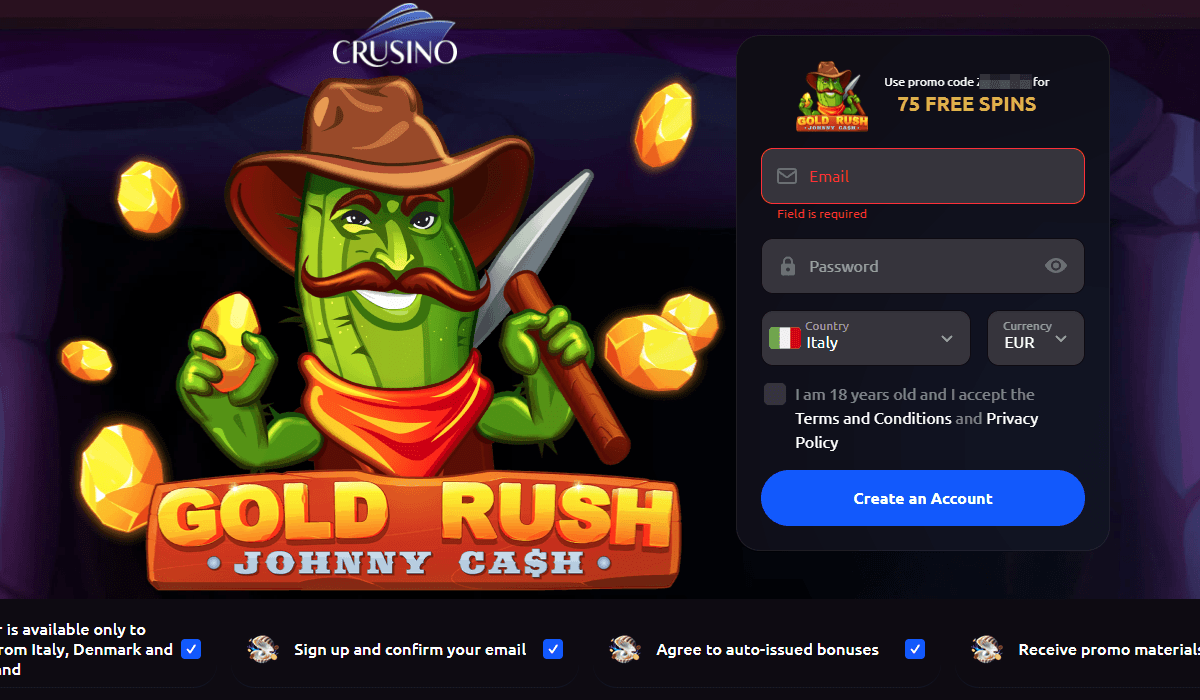Open the Currency dropdown showing EUR
This screenshot has height=700, width=1200.
click(x=1036, y=338)
